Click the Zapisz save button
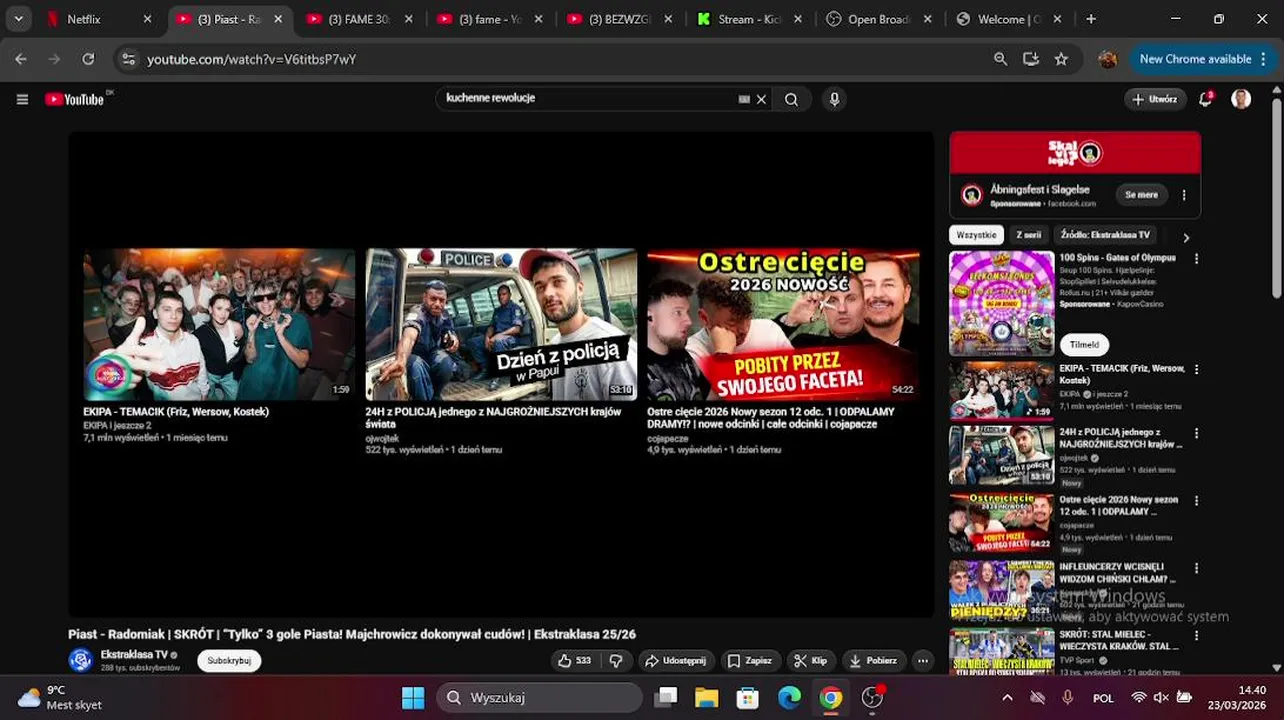The width and height of the screenshot is (1284, 720). [750, 660]
